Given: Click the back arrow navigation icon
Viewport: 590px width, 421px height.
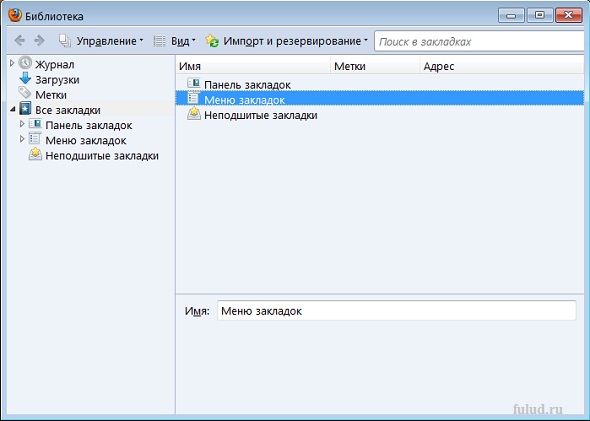Looking at the screenshot, I should [x=20, y=41].
